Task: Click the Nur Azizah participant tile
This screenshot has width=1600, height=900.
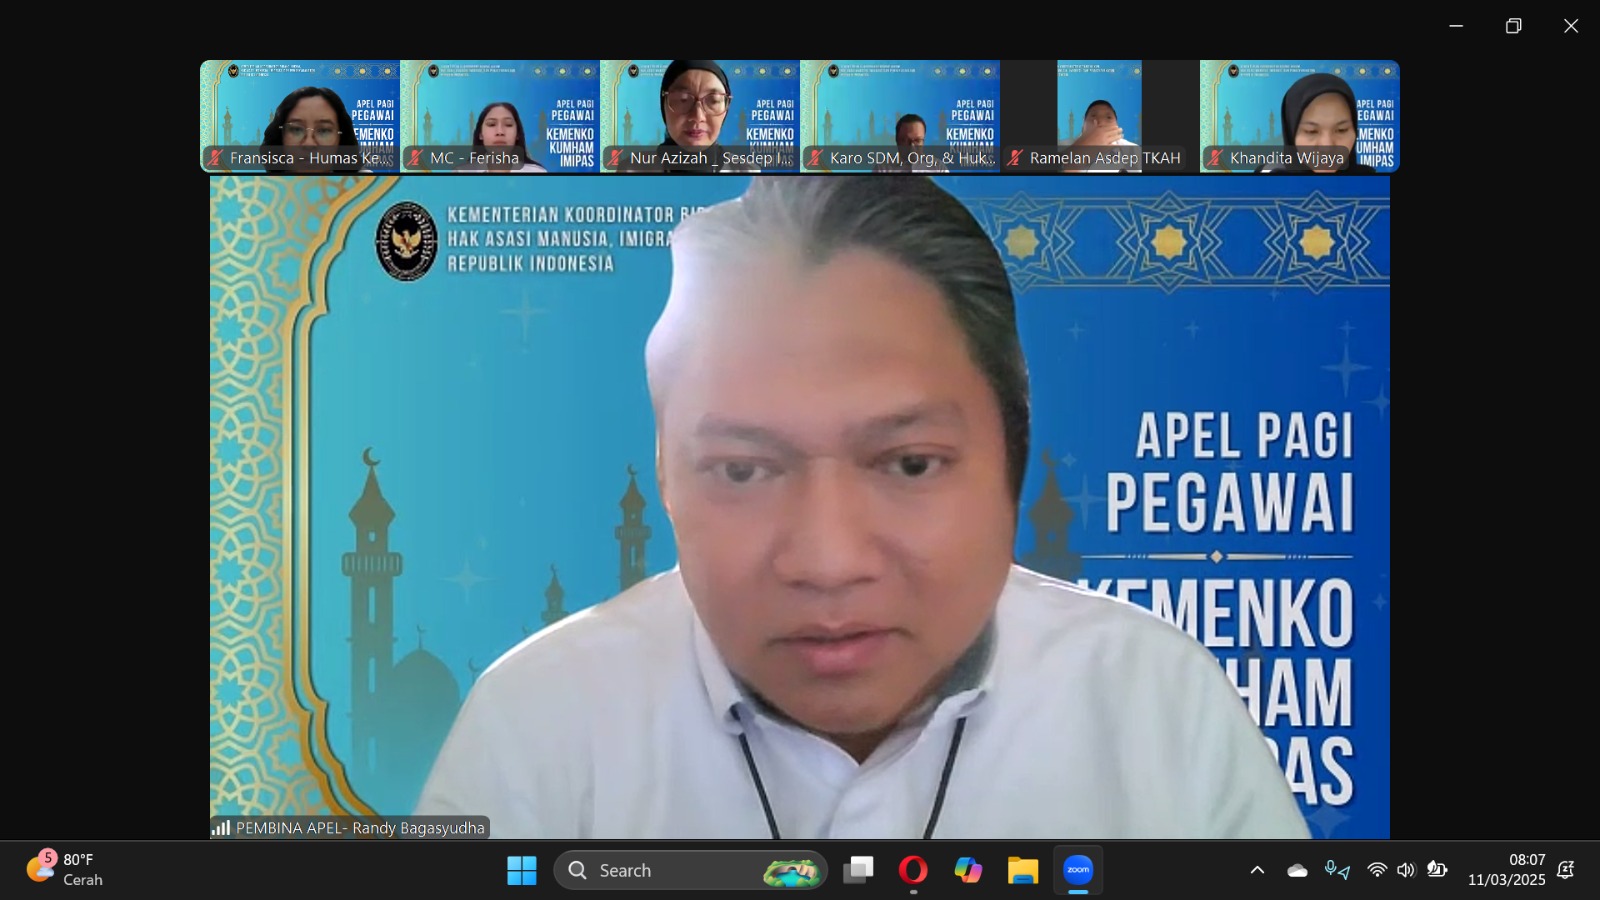Action: coord(700,115)
